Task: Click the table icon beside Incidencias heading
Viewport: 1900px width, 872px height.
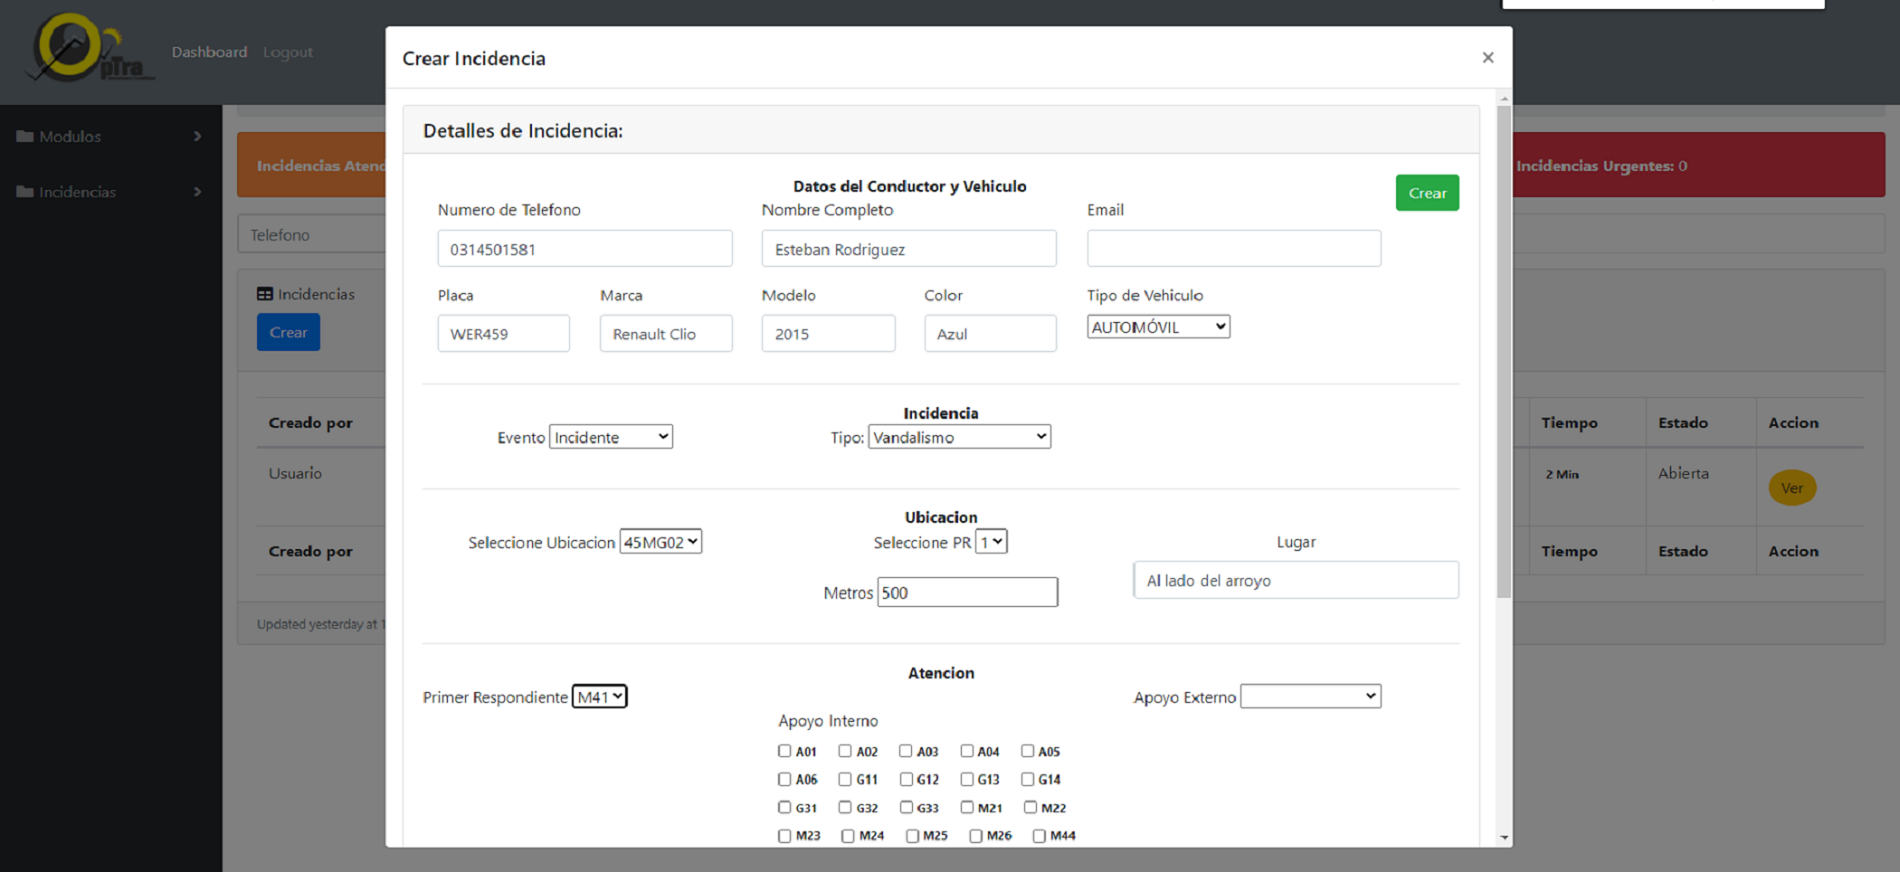Action: pos(265,294)
